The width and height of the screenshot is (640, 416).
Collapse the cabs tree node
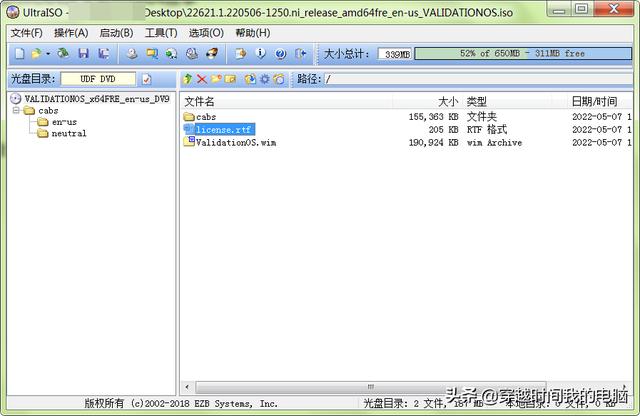pos(16,111)
